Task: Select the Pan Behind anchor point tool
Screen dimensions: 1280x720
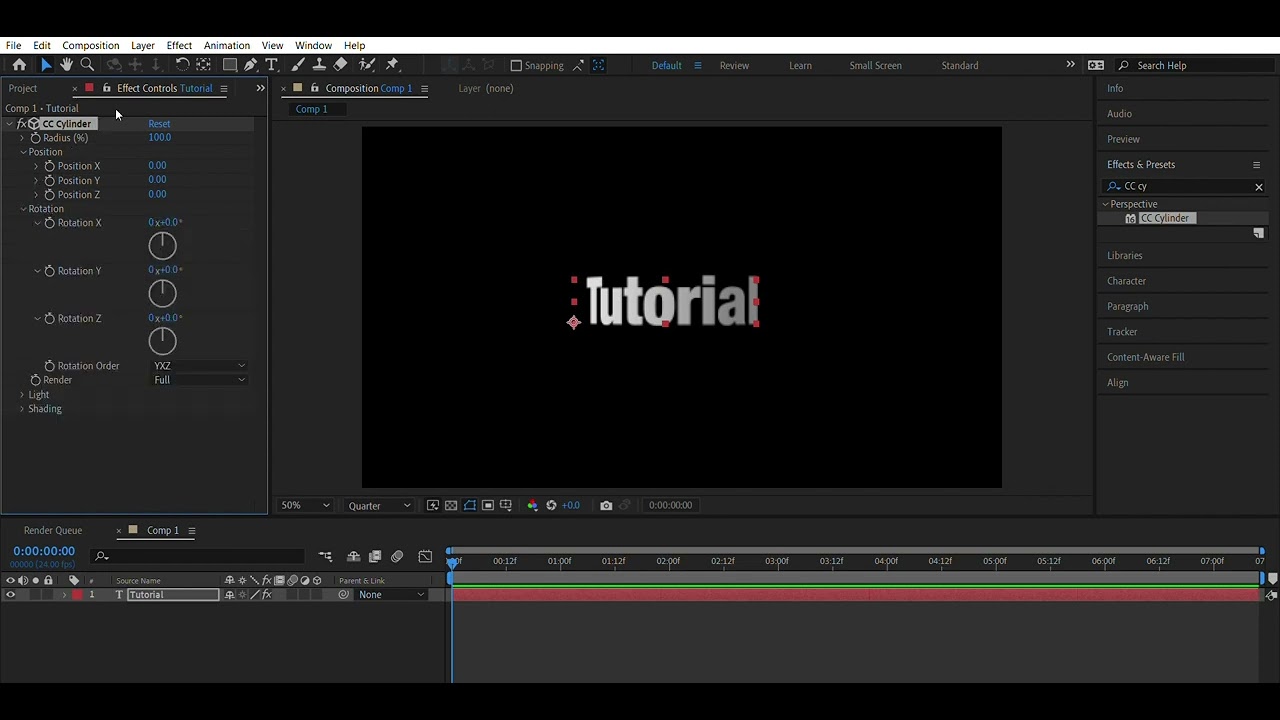Action: point(203,65)
